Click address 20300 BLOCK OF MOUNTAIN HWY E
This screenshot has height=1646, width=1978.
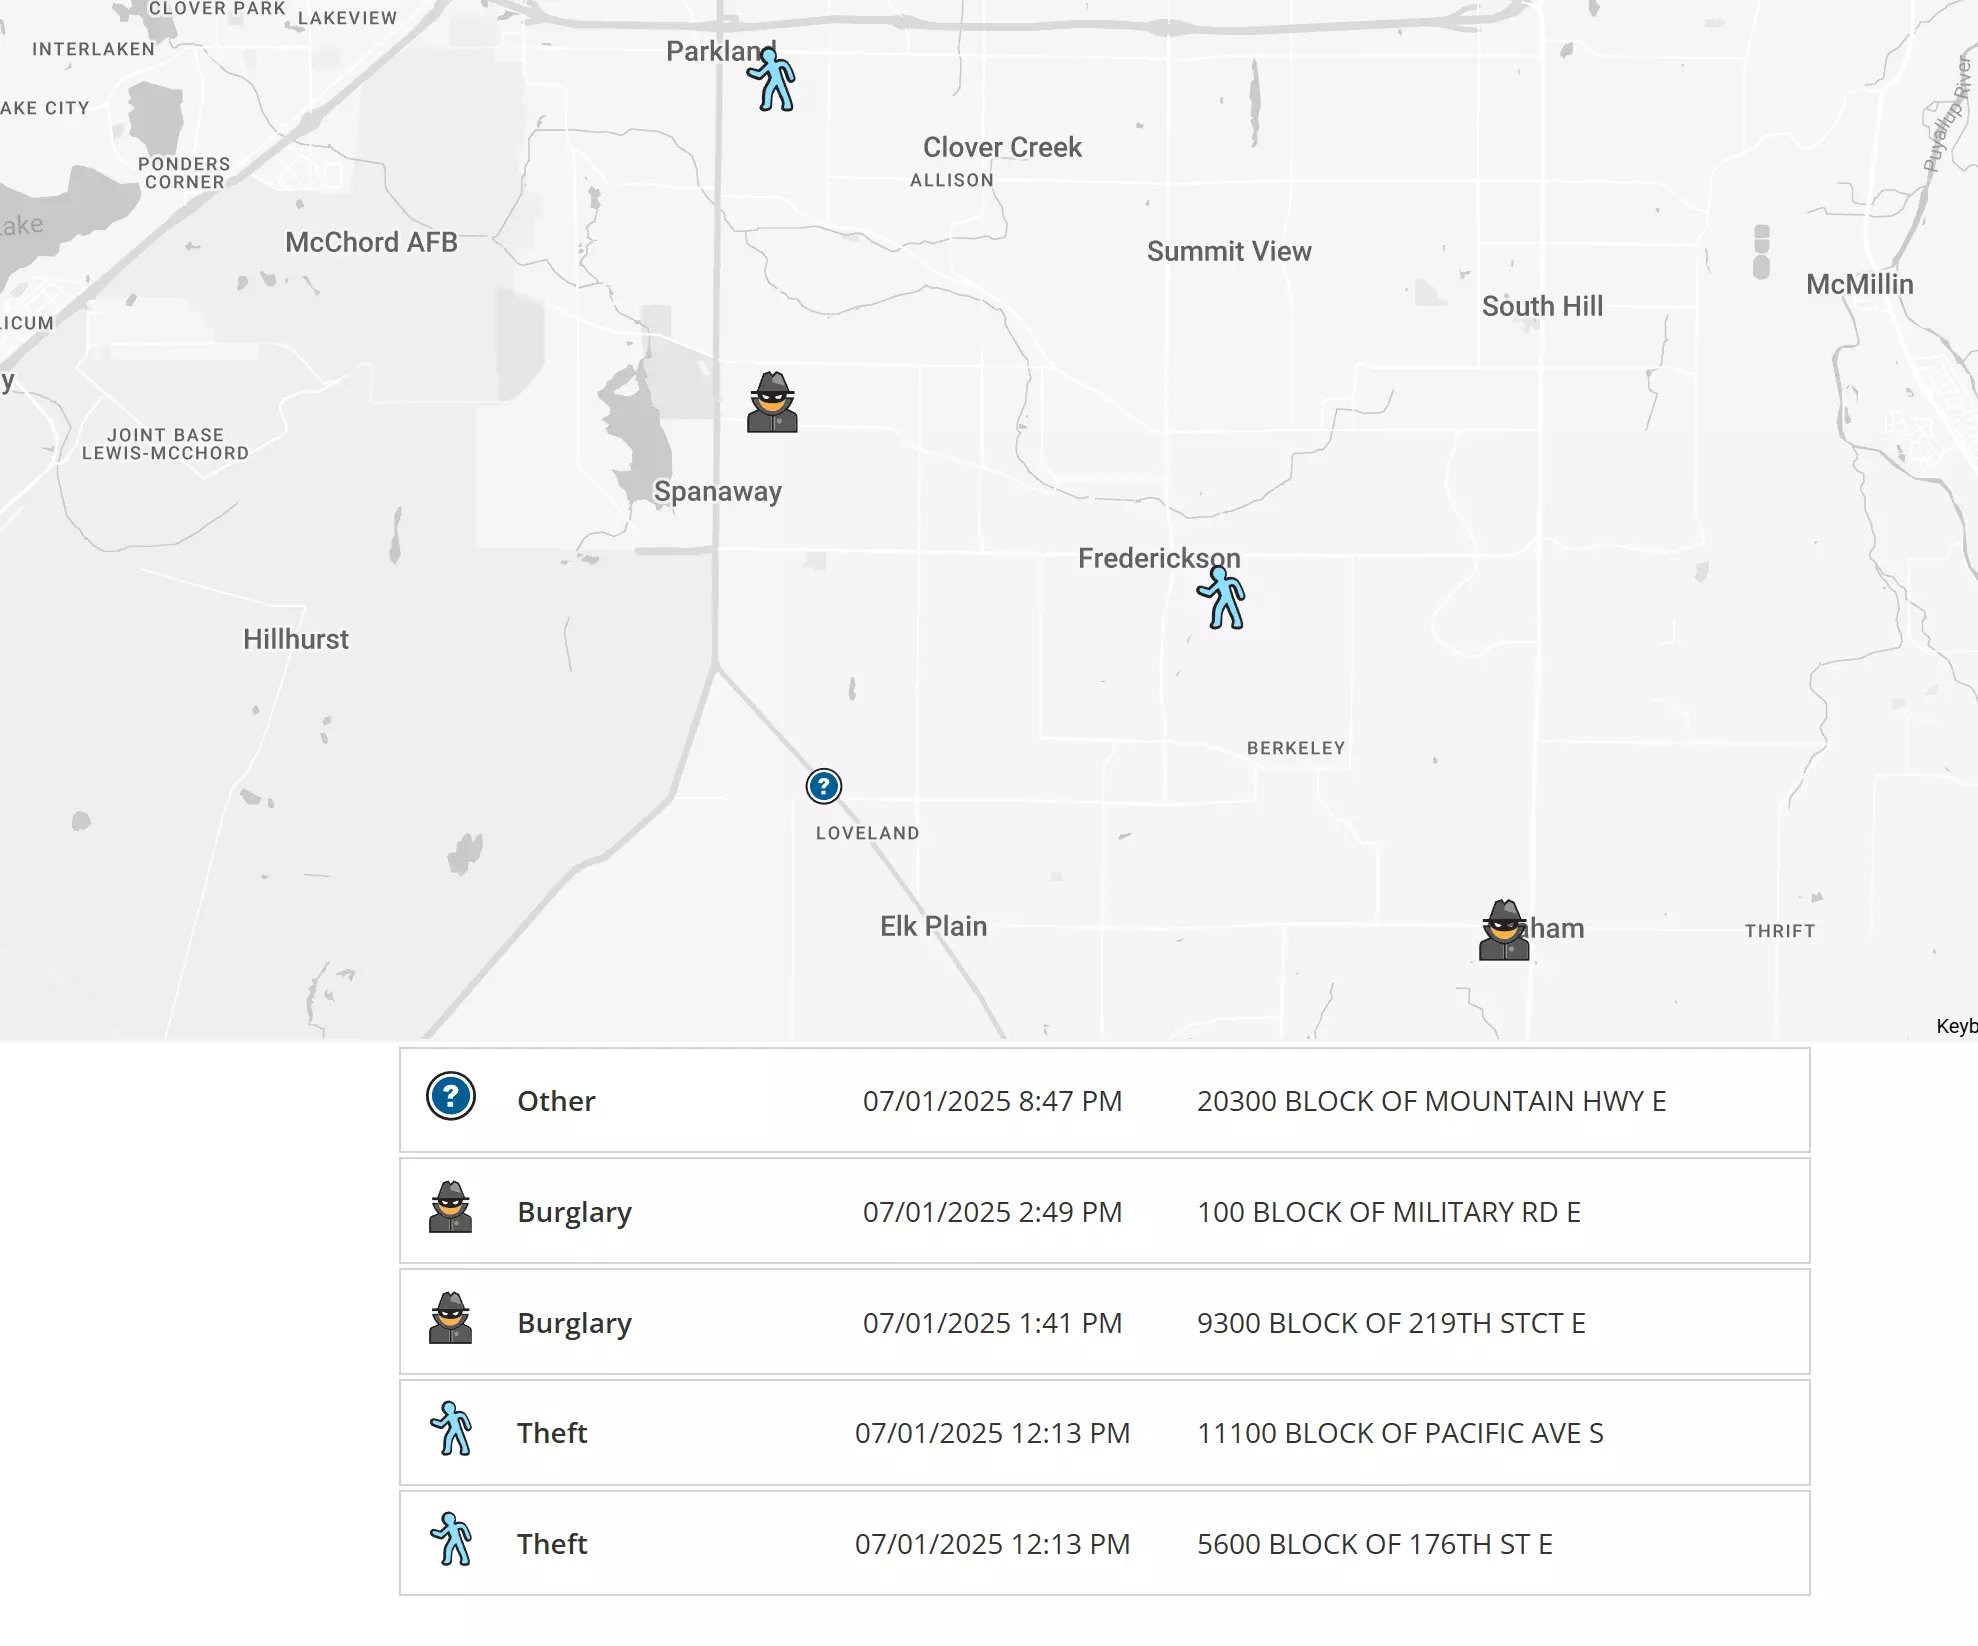[x=1431, y=1101]
